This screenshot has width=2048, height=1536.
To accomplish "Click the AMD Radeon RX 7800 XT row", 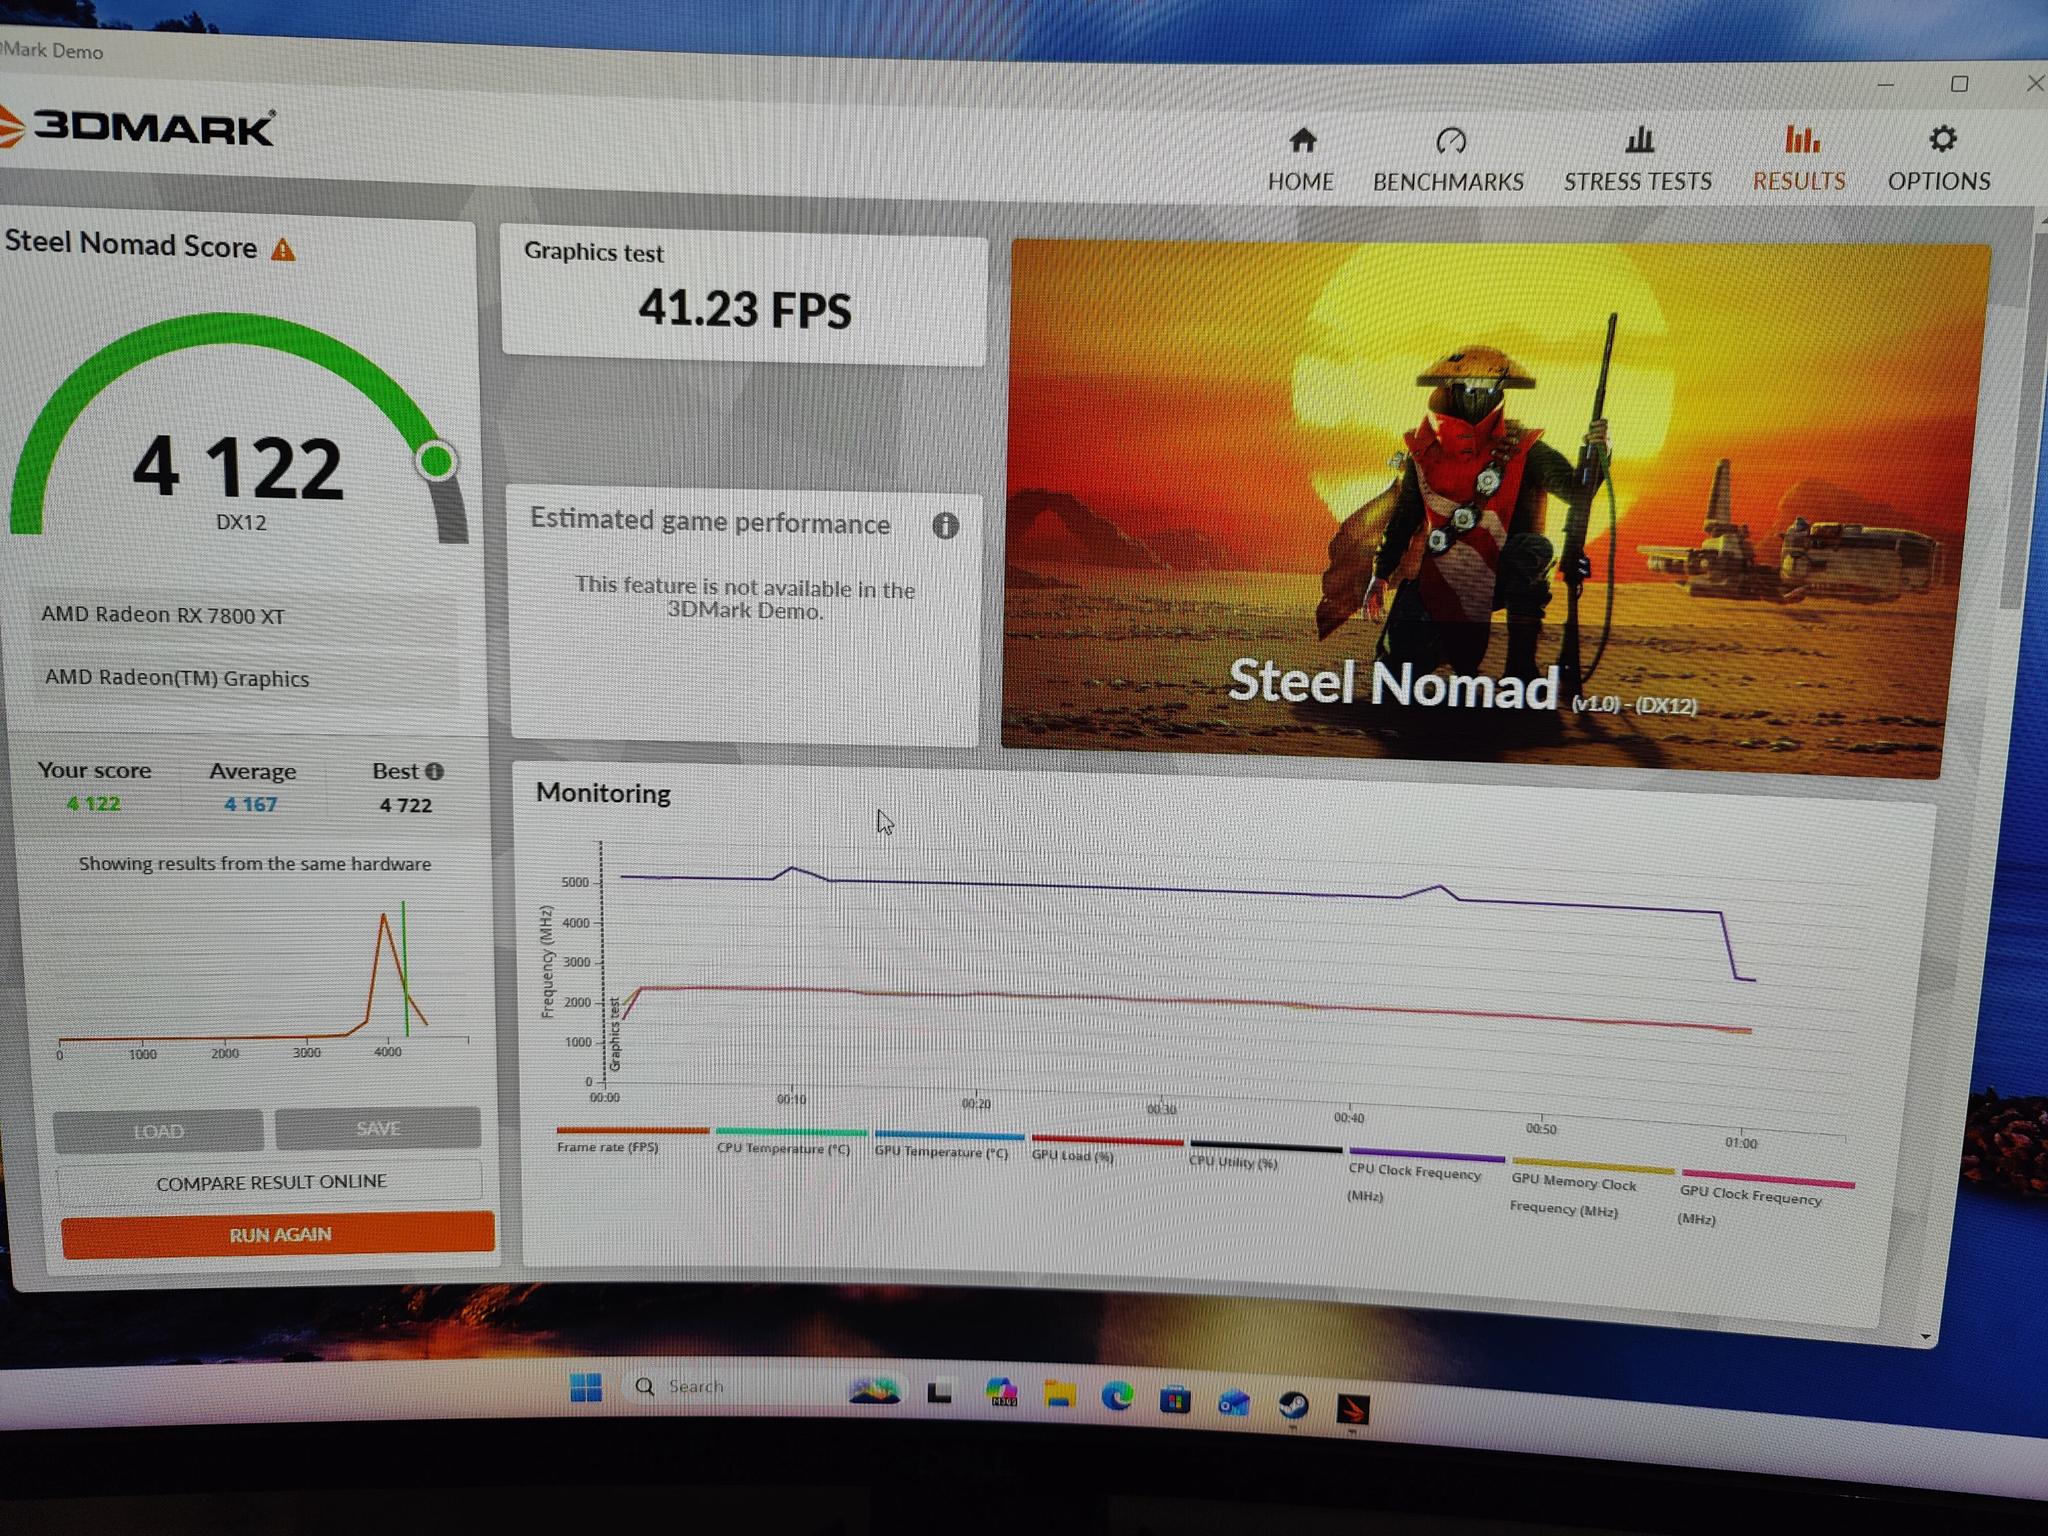I will pyautogui.click(x=244, y=616).
